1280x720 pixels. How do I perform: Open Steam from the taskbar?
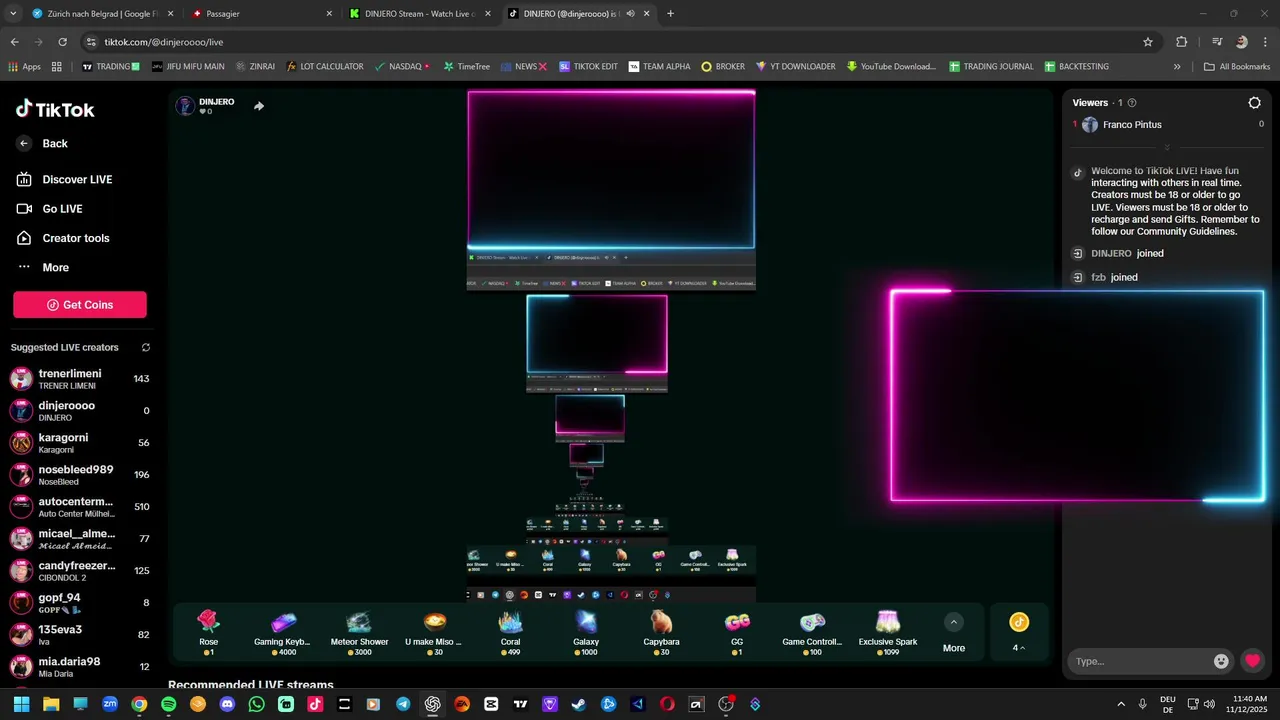tap(579, 704)
